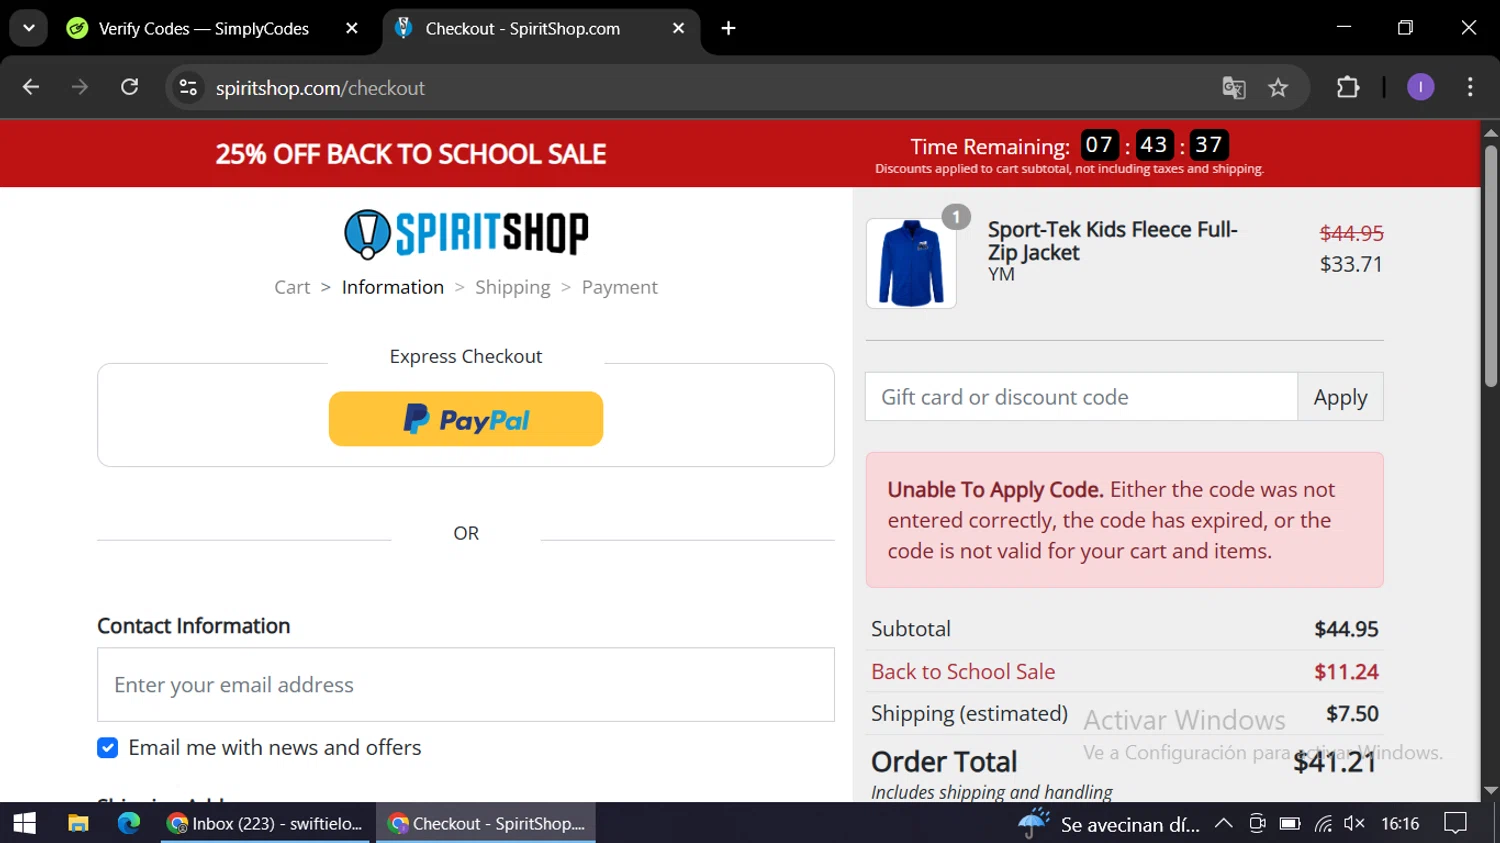Image resolution: width=1500 pixels, height=843 pixels.
Task: Open File Explorer from the taskbar
Action: pyautogui.click(x=78, y=823)
